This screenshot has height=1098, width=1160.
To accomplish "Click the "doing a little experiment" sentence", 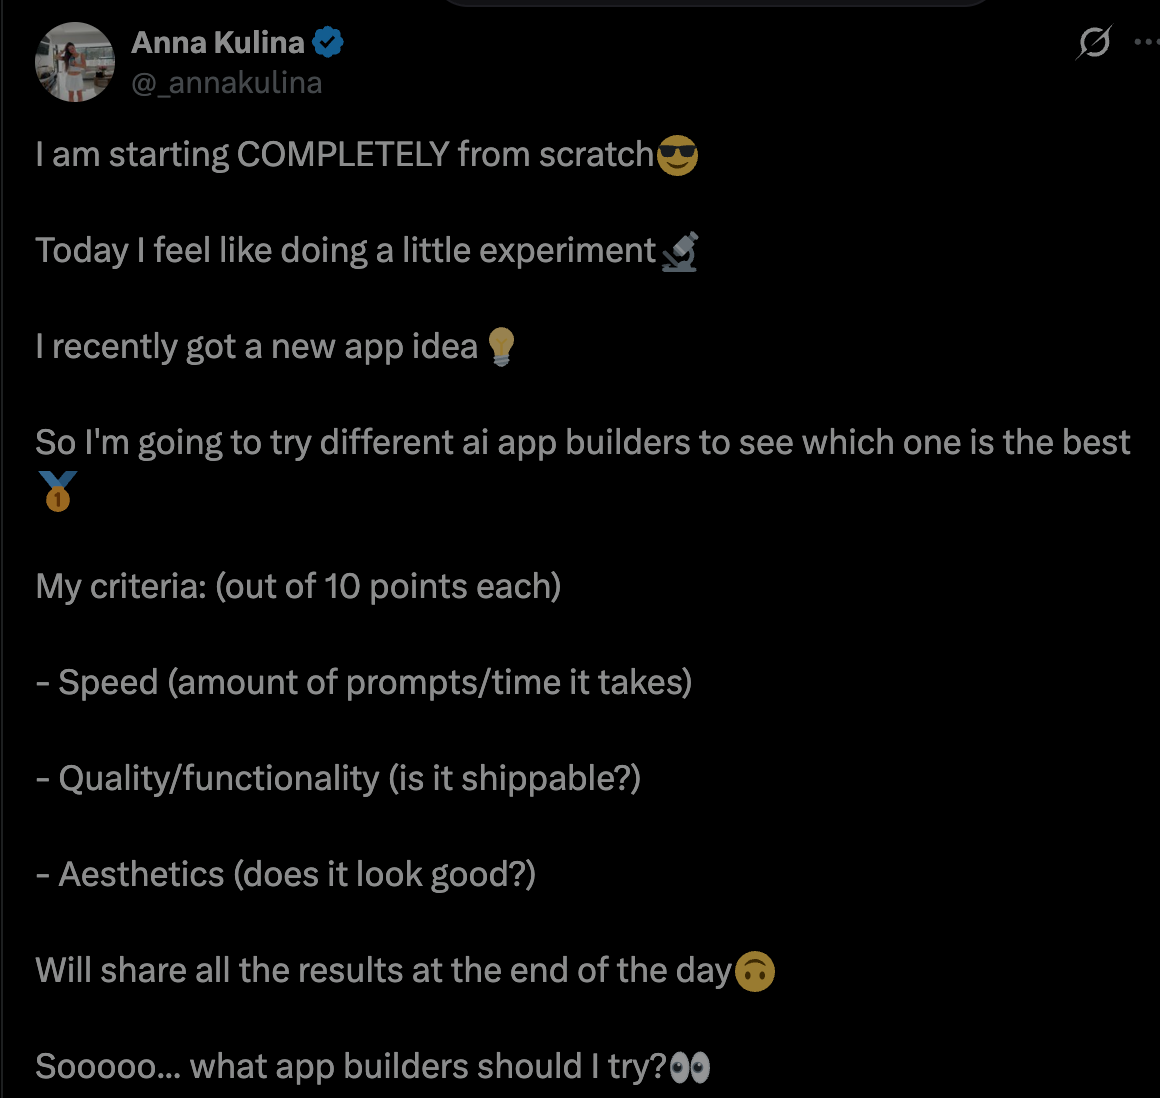I will tap(346, 251).
